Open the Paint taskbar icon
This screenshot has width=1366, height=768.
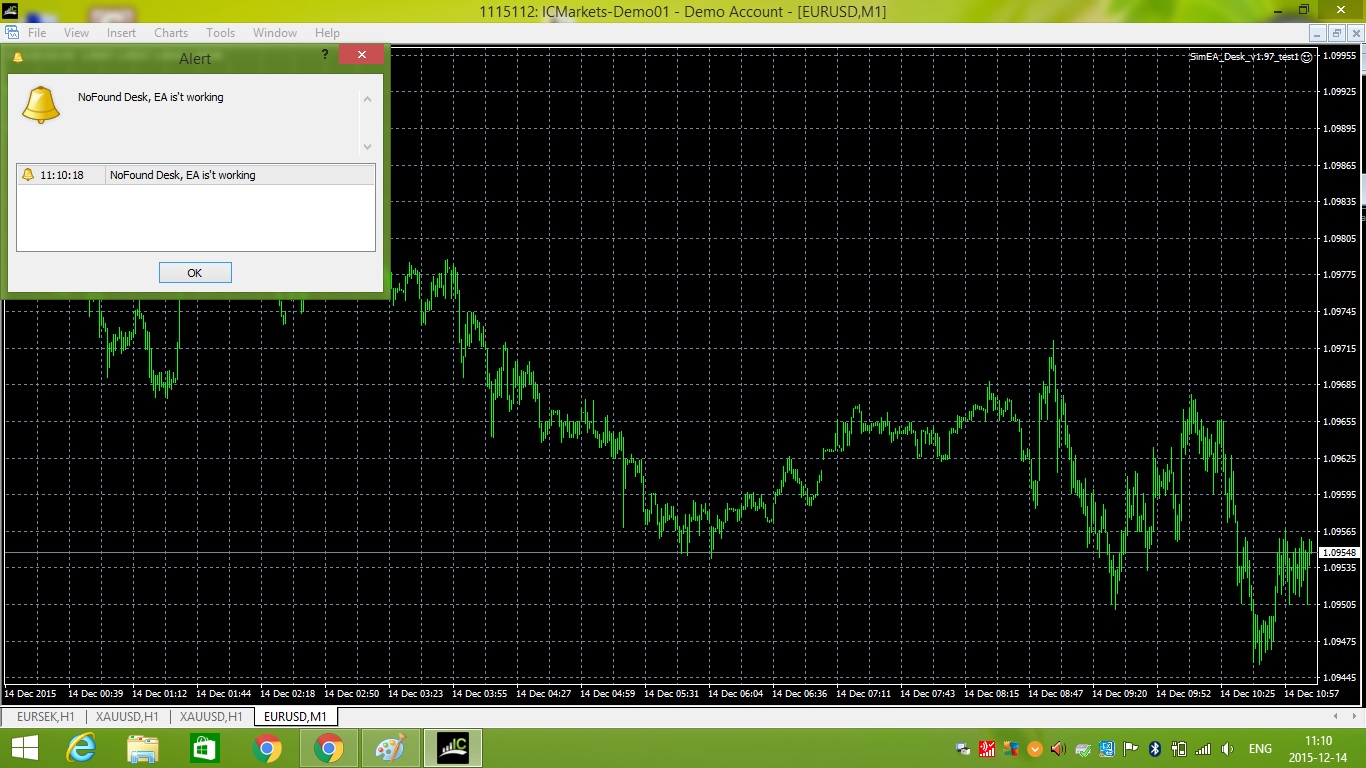pyautogui.click(x=391, y=748)
